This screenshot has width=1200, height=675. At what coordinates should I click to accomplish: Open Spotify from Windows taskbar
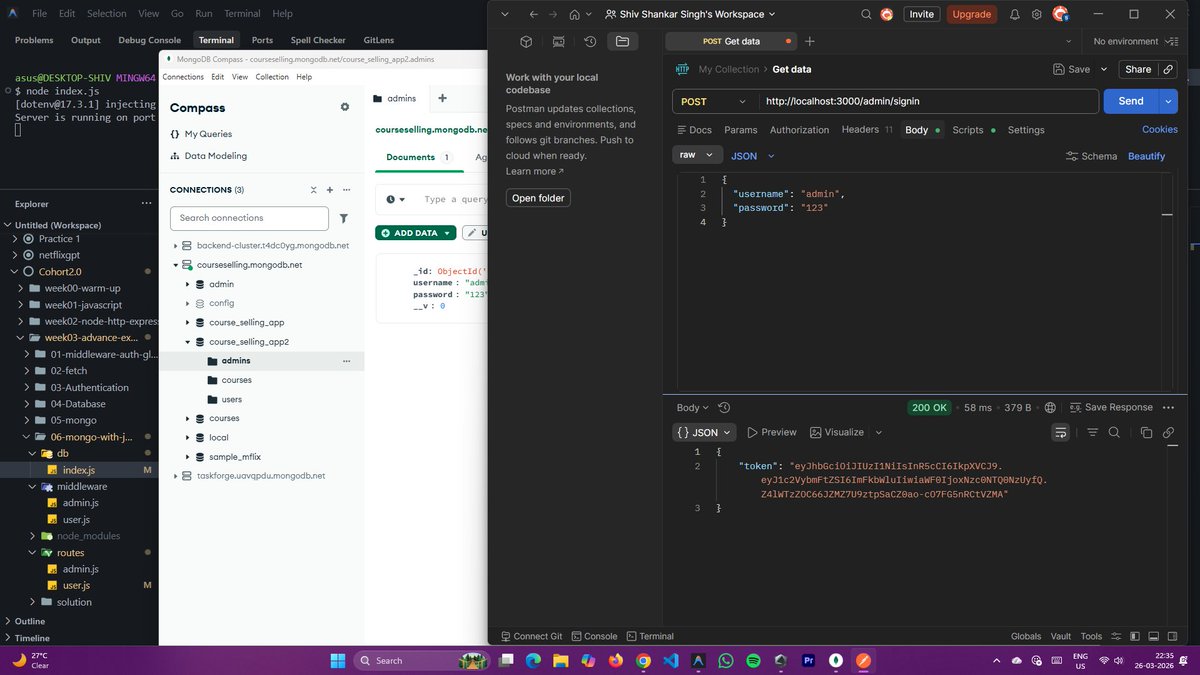[753, 660]
